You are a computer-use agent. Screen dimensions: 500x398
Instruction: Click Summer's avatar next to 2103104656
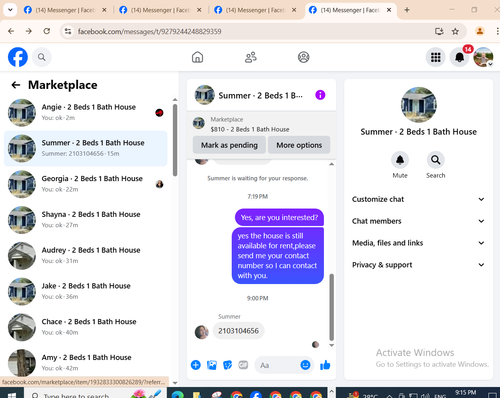point(202,332)
